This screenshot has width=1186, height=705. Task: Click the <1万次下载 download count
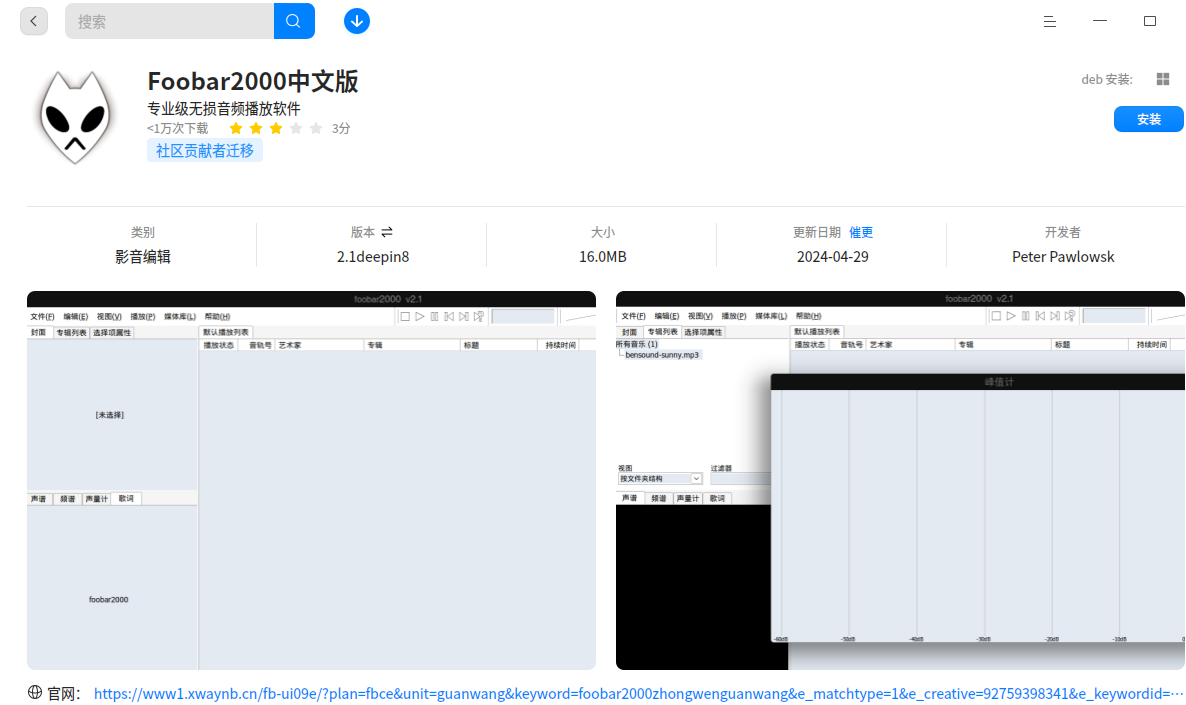point(178,129)
